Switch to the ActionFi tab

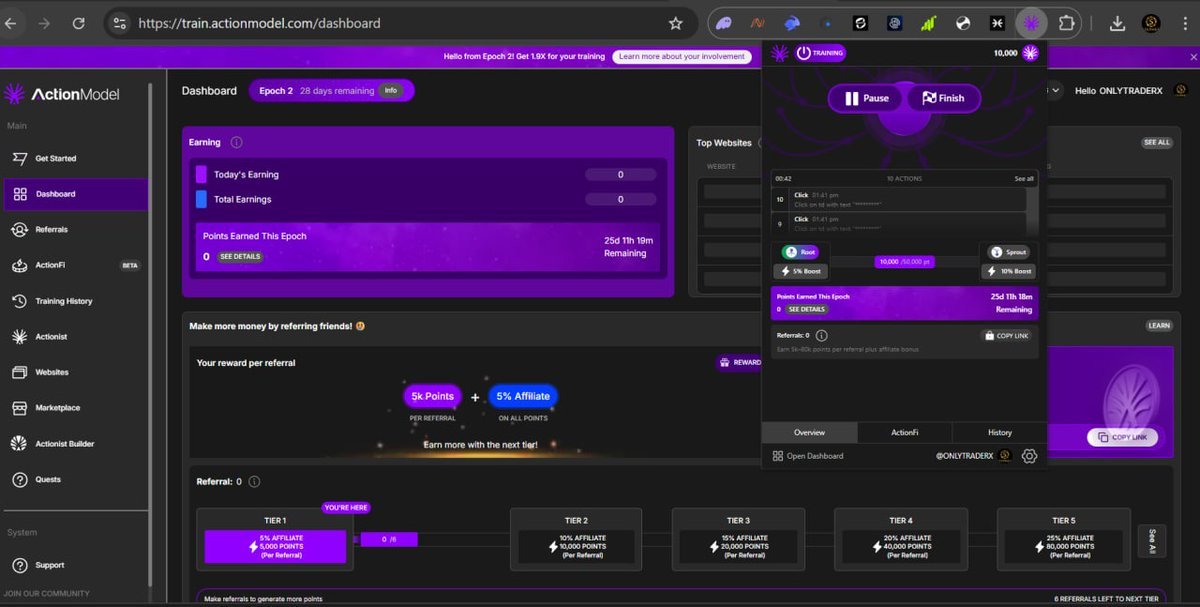pos(904,433)
